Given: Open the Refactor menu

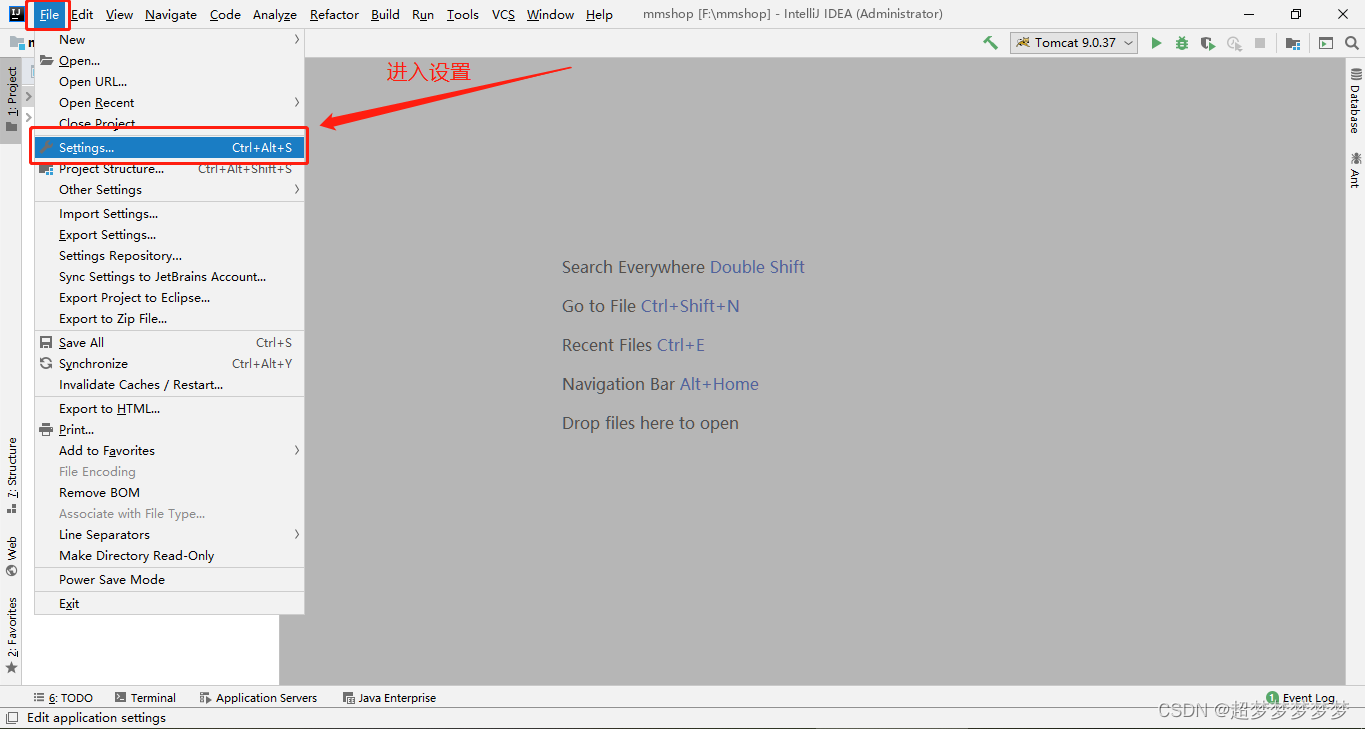Looking at the screenshot, I should click(334, 14).
